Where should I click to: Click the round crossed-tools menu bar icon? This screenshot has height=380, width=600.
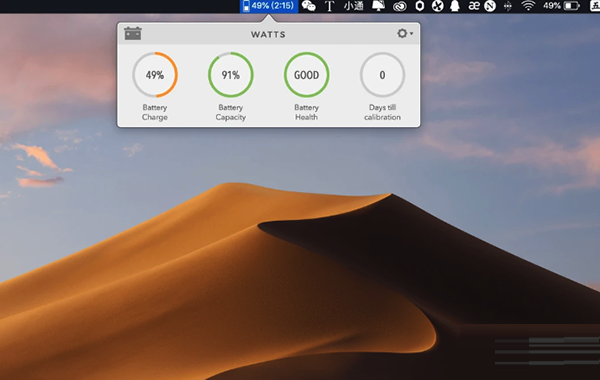(437, 6)
